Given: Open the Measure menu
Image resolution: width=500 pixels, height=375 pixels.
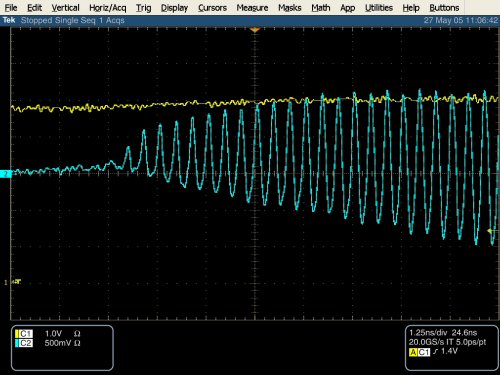Looking at the screenshot, I should tap(252, 8).
